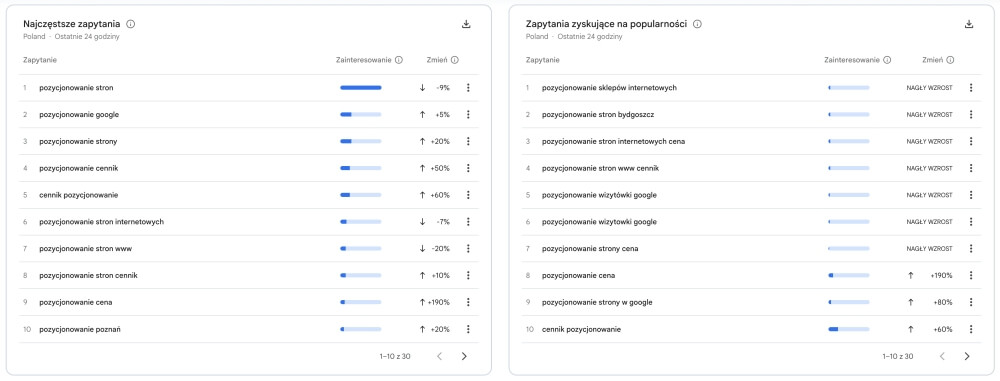Click the +80% change value

(943, 303)
